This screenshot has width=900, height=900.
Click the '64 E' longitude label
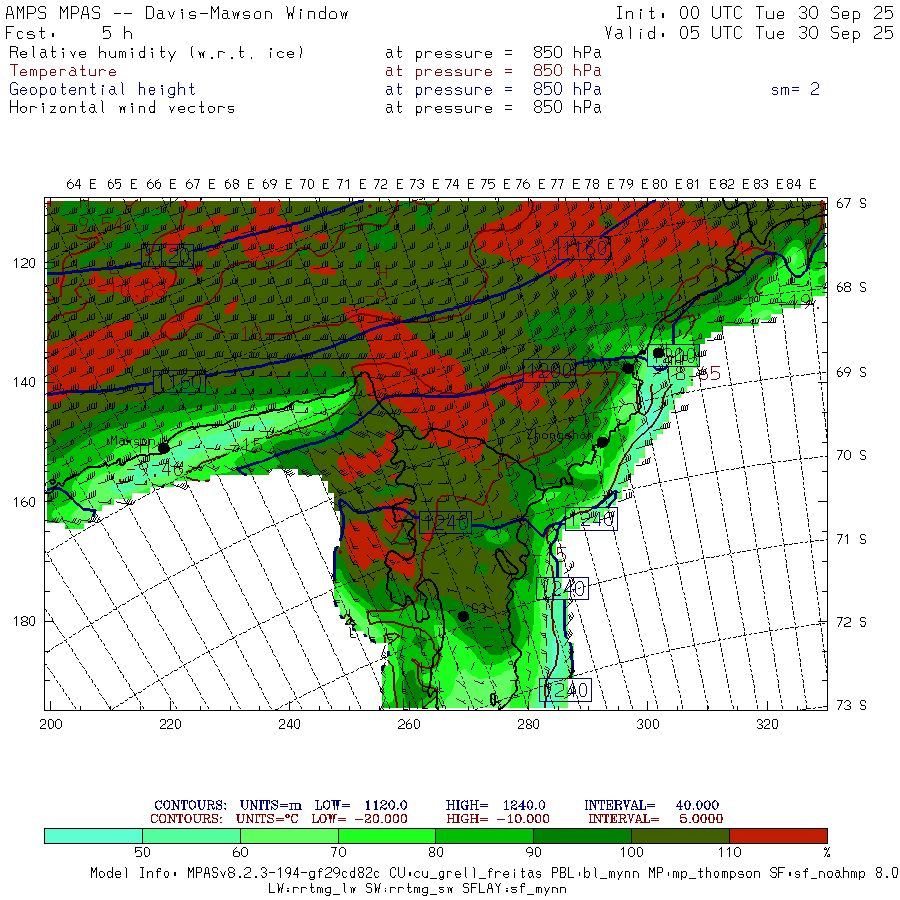(82, 184)
